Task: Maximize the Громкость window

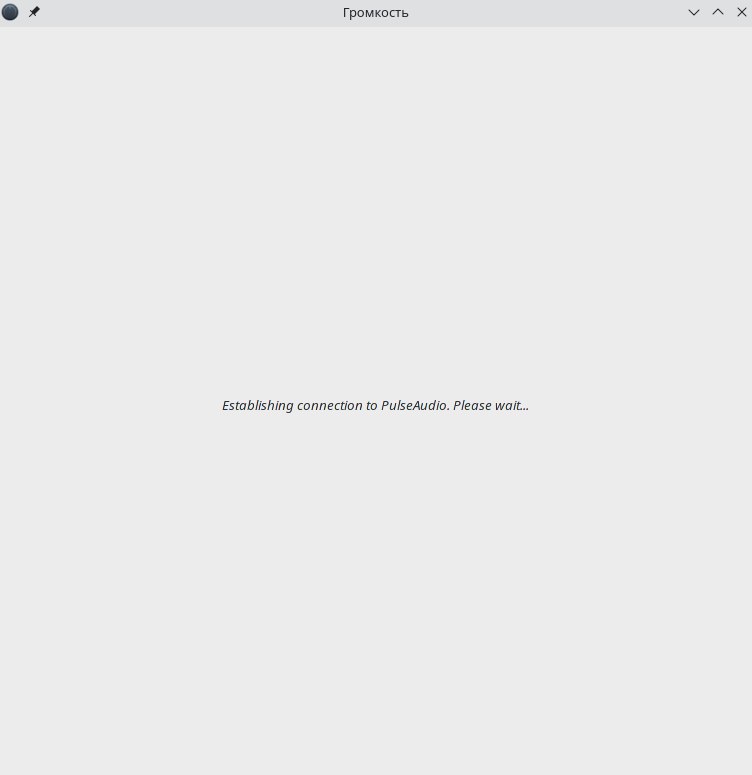Action: point(718,12)
